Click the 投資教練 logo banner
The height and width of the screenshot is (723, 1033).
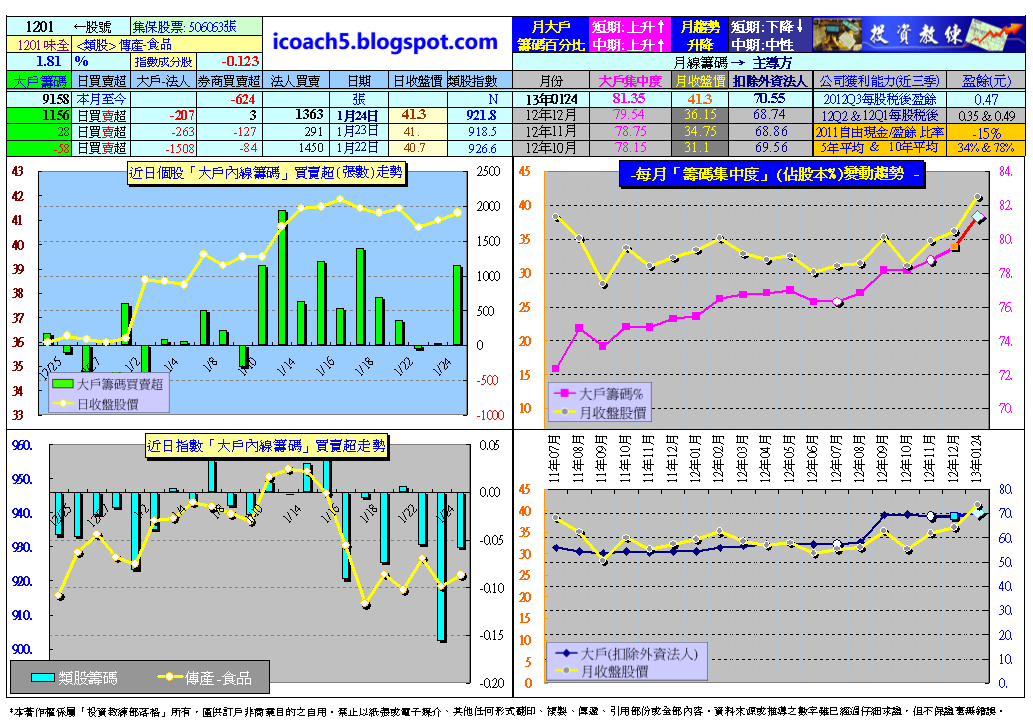click(919, 34)
